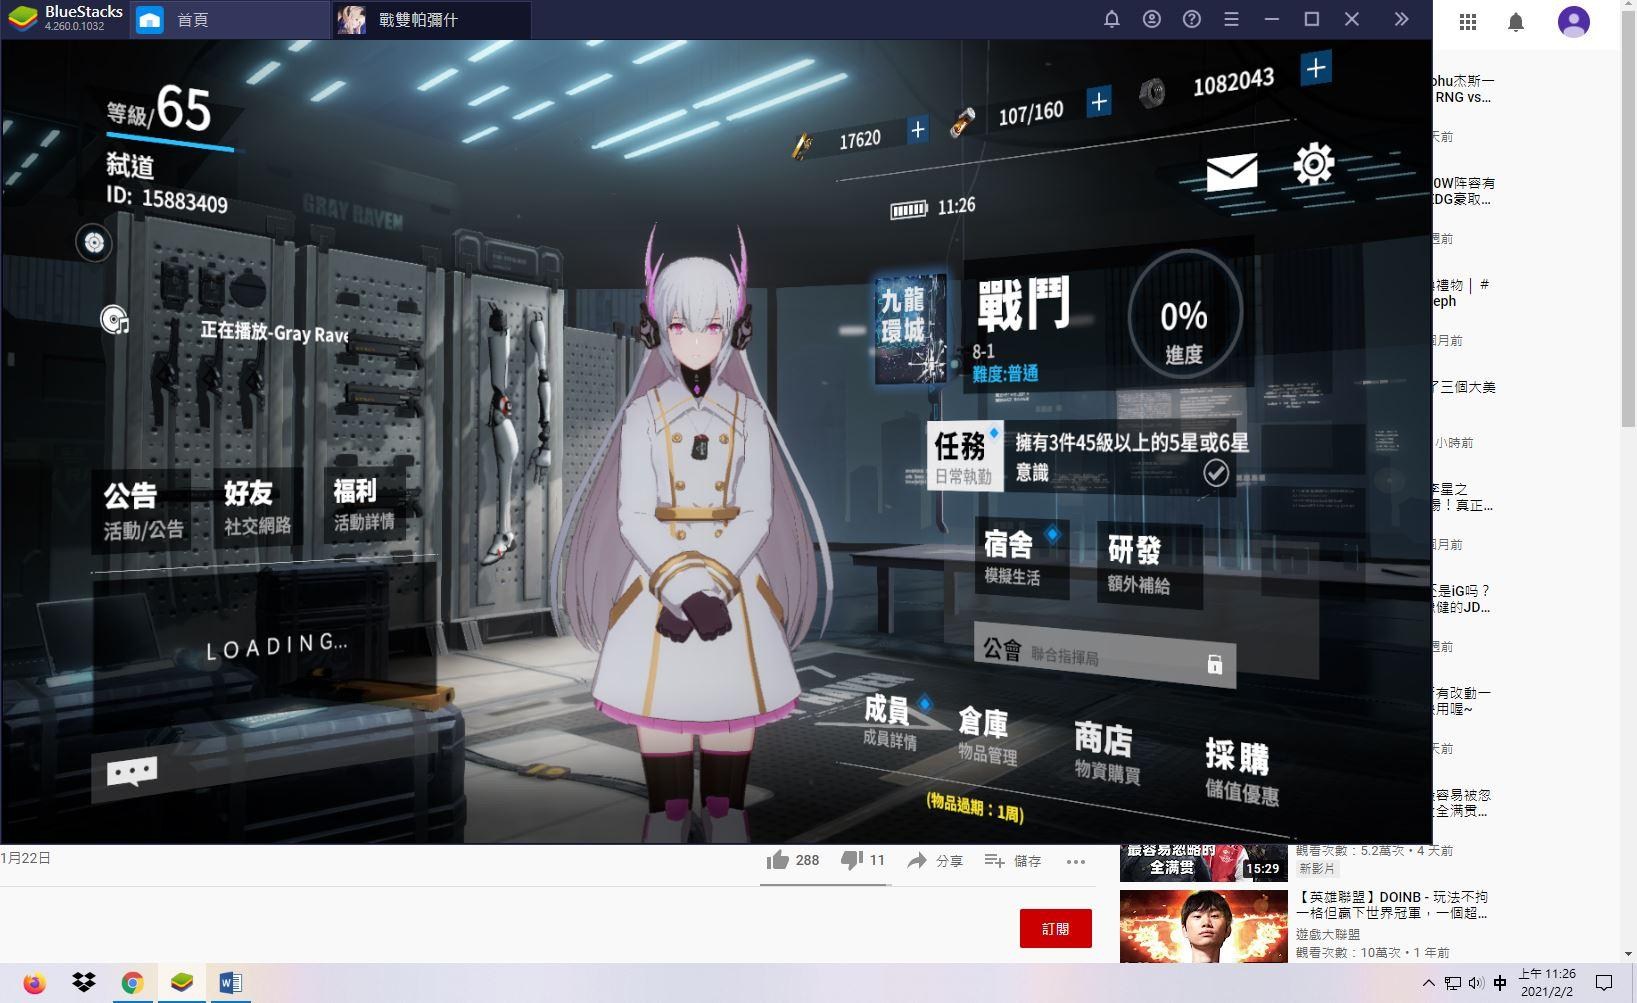Open the 公告 announcements
This screenshot has height=1003, width=1637.
(x=142, y=510)
